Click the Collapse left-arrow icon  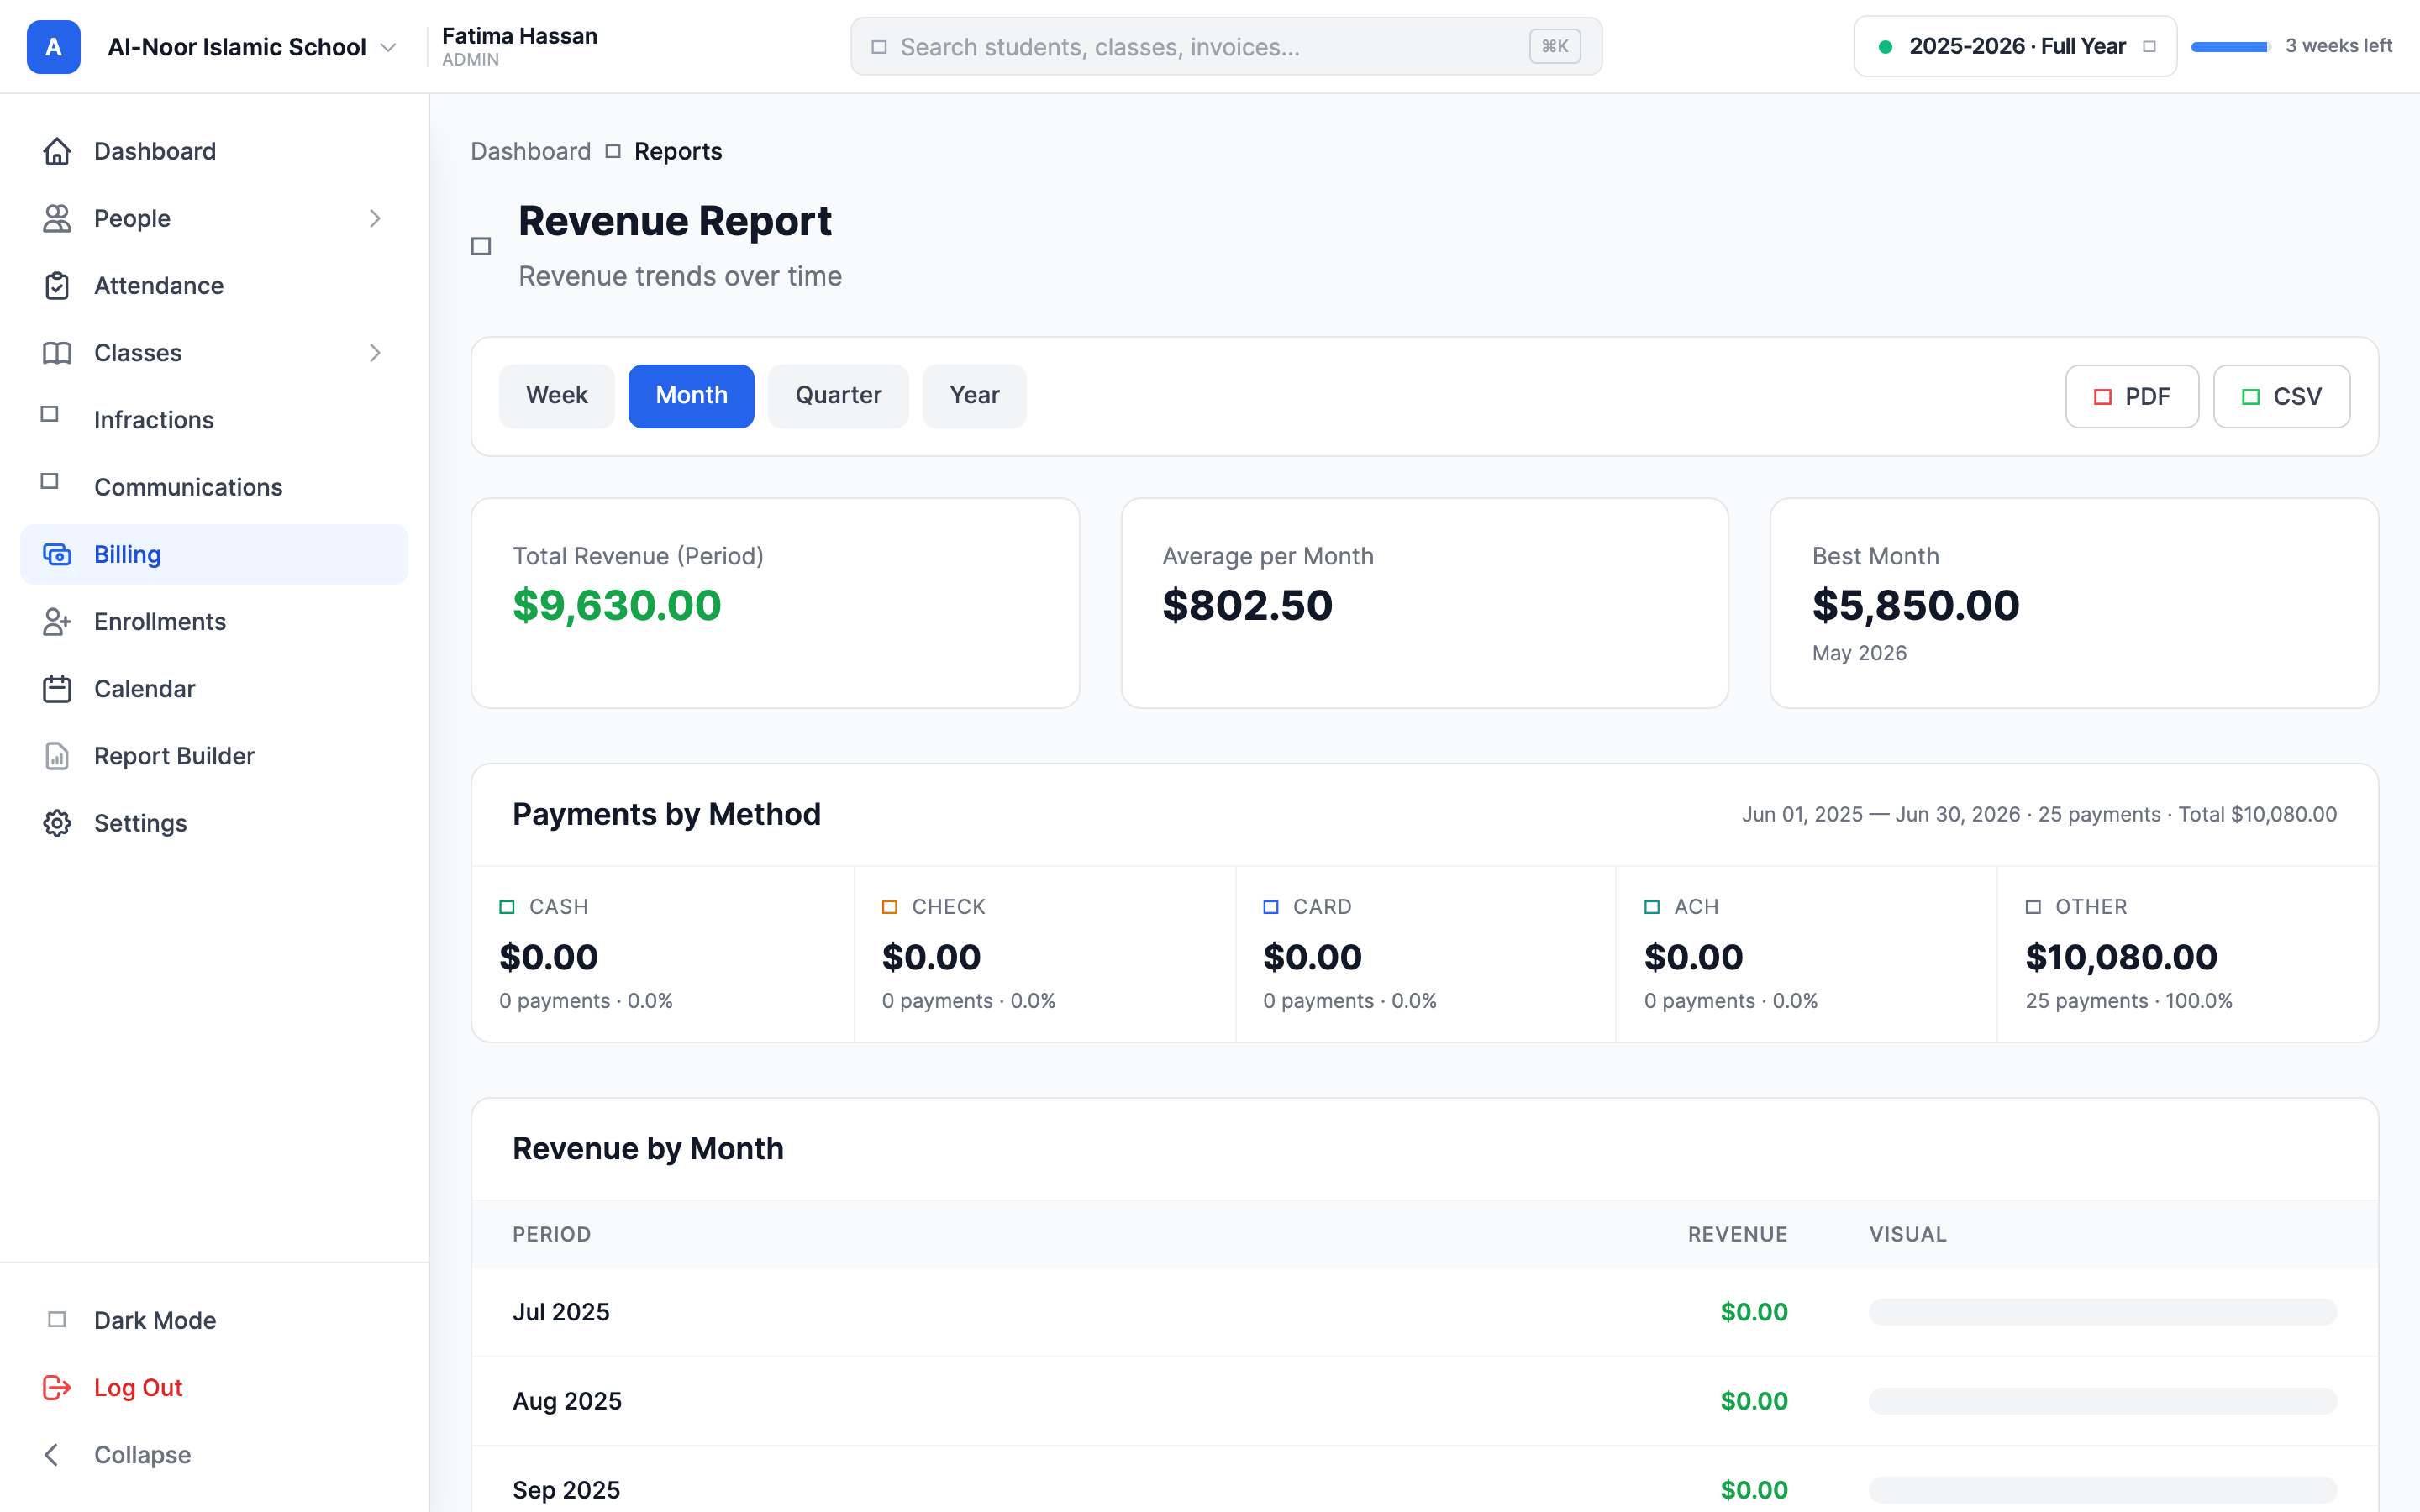point(52,1454)
